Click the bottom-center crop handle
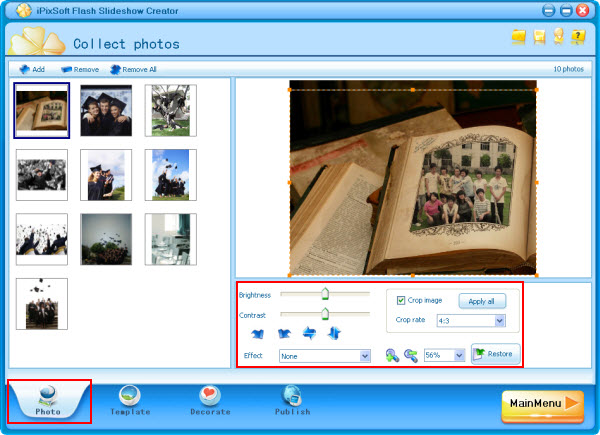Viewport: 600px width, 435px height. pyautogui.click(x=413, y=275)
